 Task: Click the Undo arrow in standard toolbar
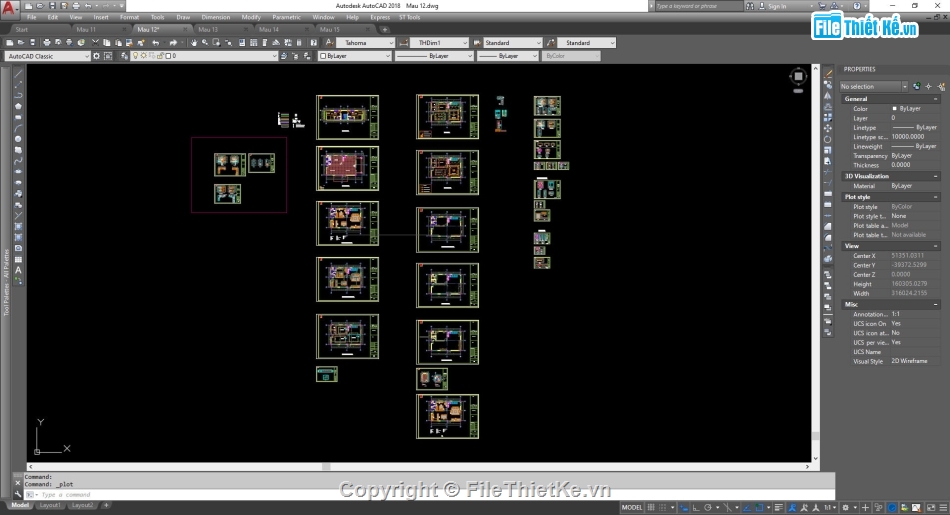(x=156, y=42)
